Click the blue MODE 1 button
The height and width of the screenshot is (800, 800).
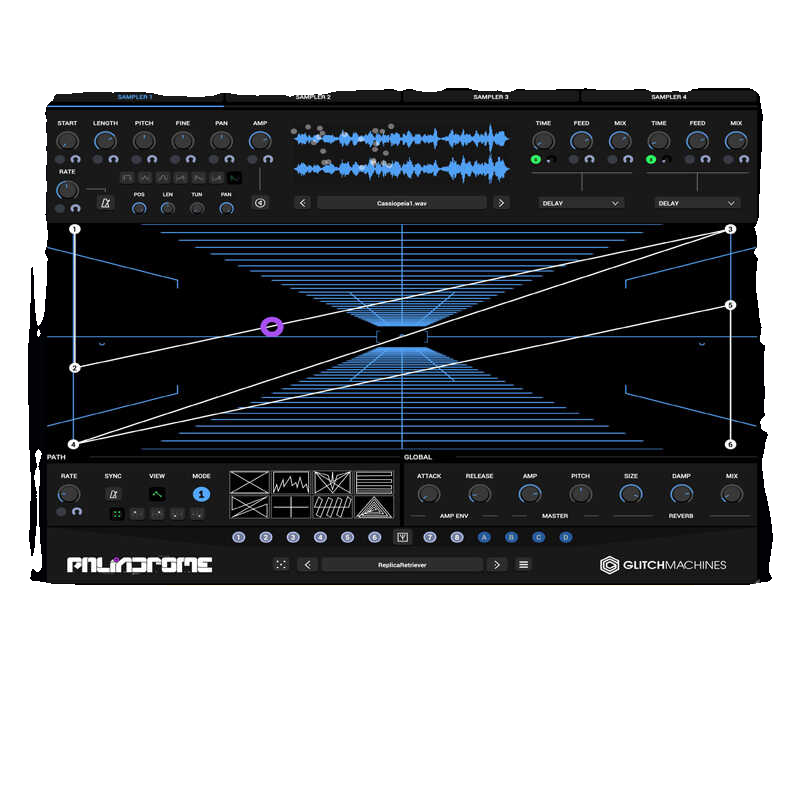pyautogui.click(x=202, y=494)
